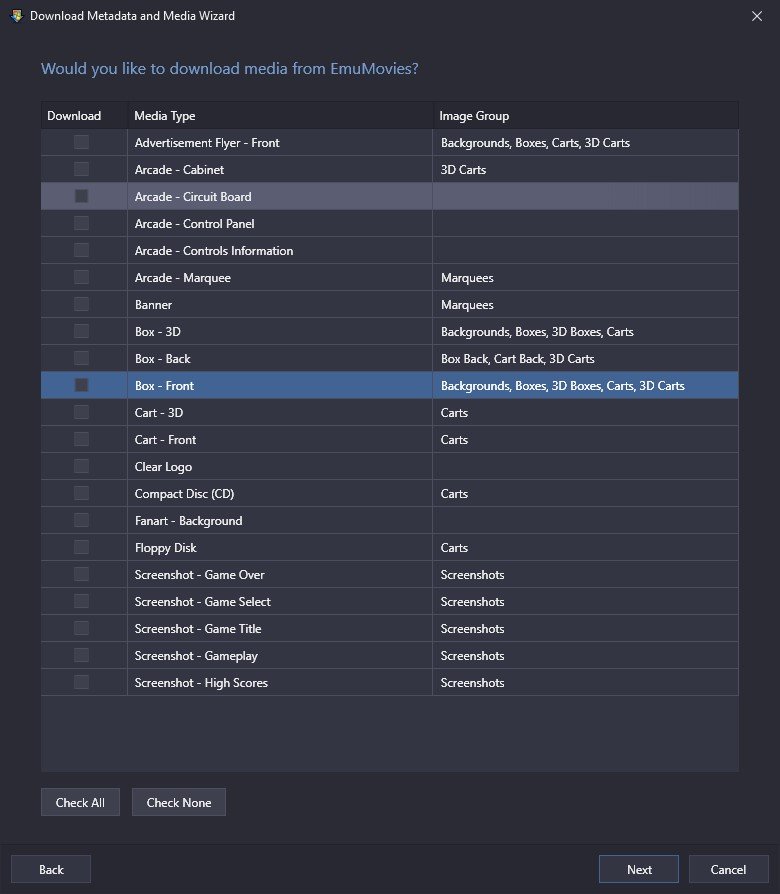
Task: Select the Arcade - Circuit Board row
Action: (389, 196)
